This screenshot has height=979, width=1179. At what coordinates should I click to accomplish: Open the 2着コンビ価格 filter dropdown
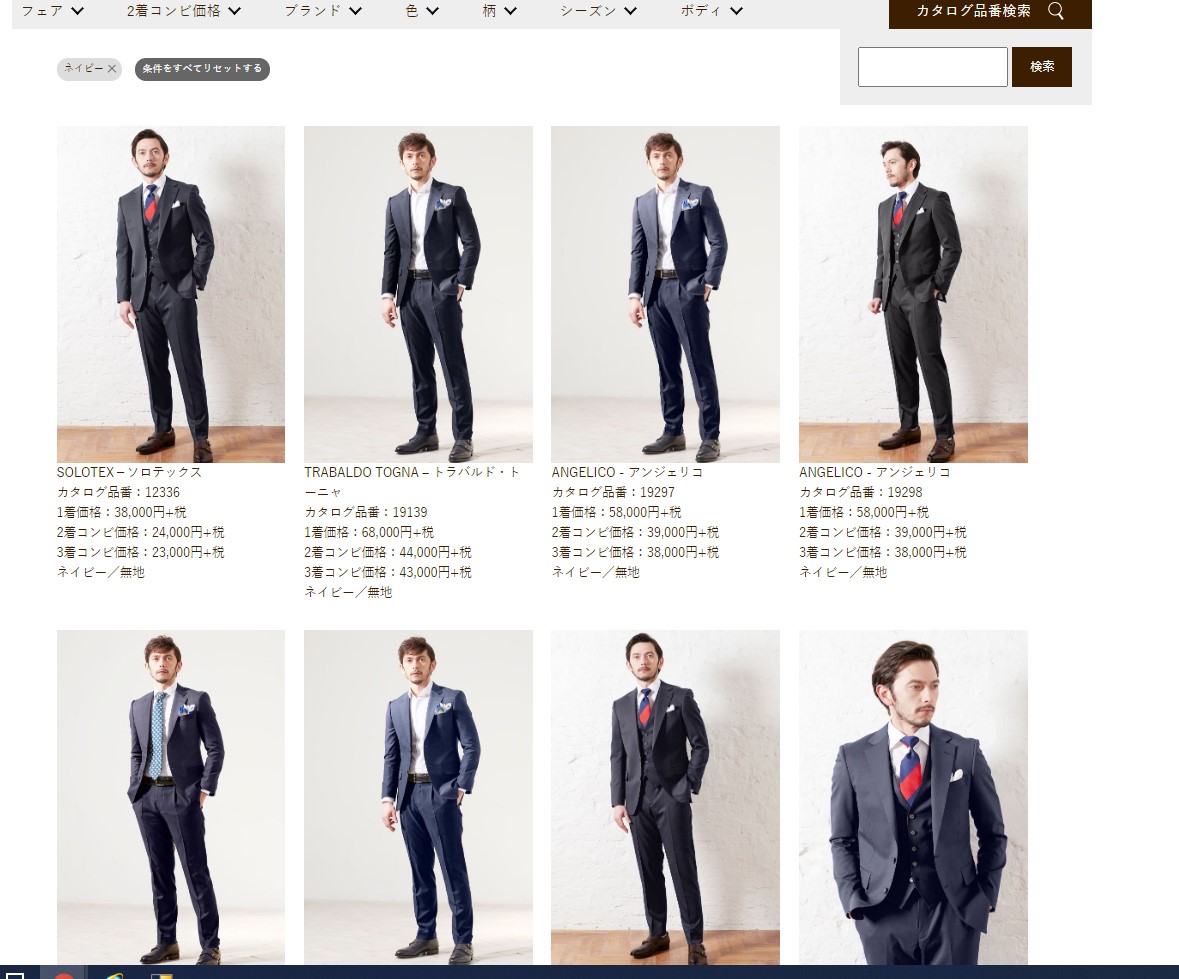(x=184, y=11)
